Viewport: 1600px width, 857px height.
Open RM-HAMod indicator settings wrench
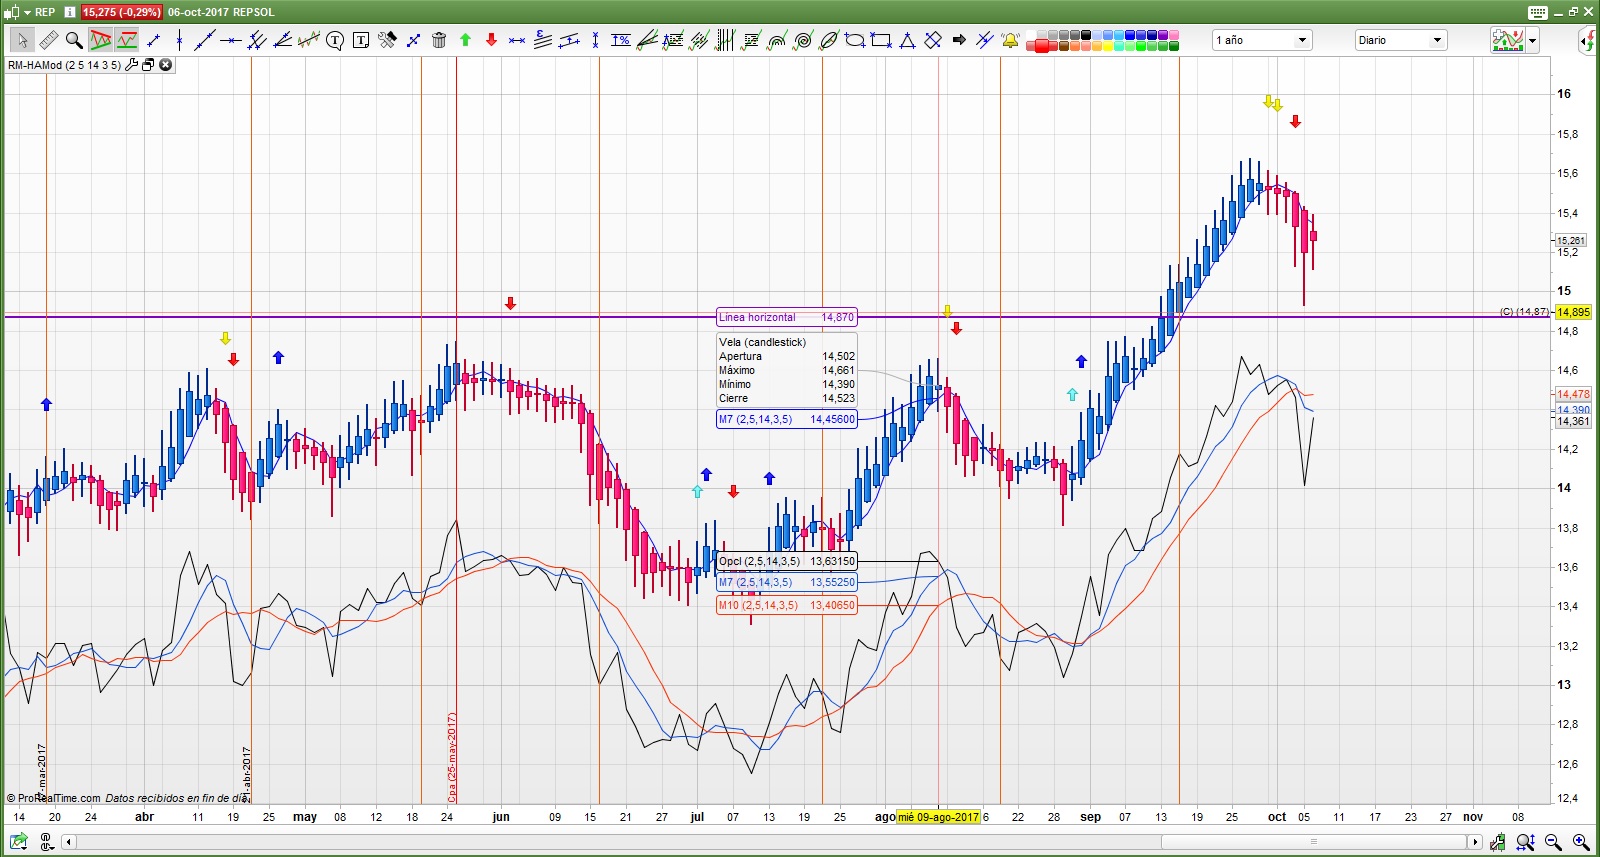tap(131, 65)
